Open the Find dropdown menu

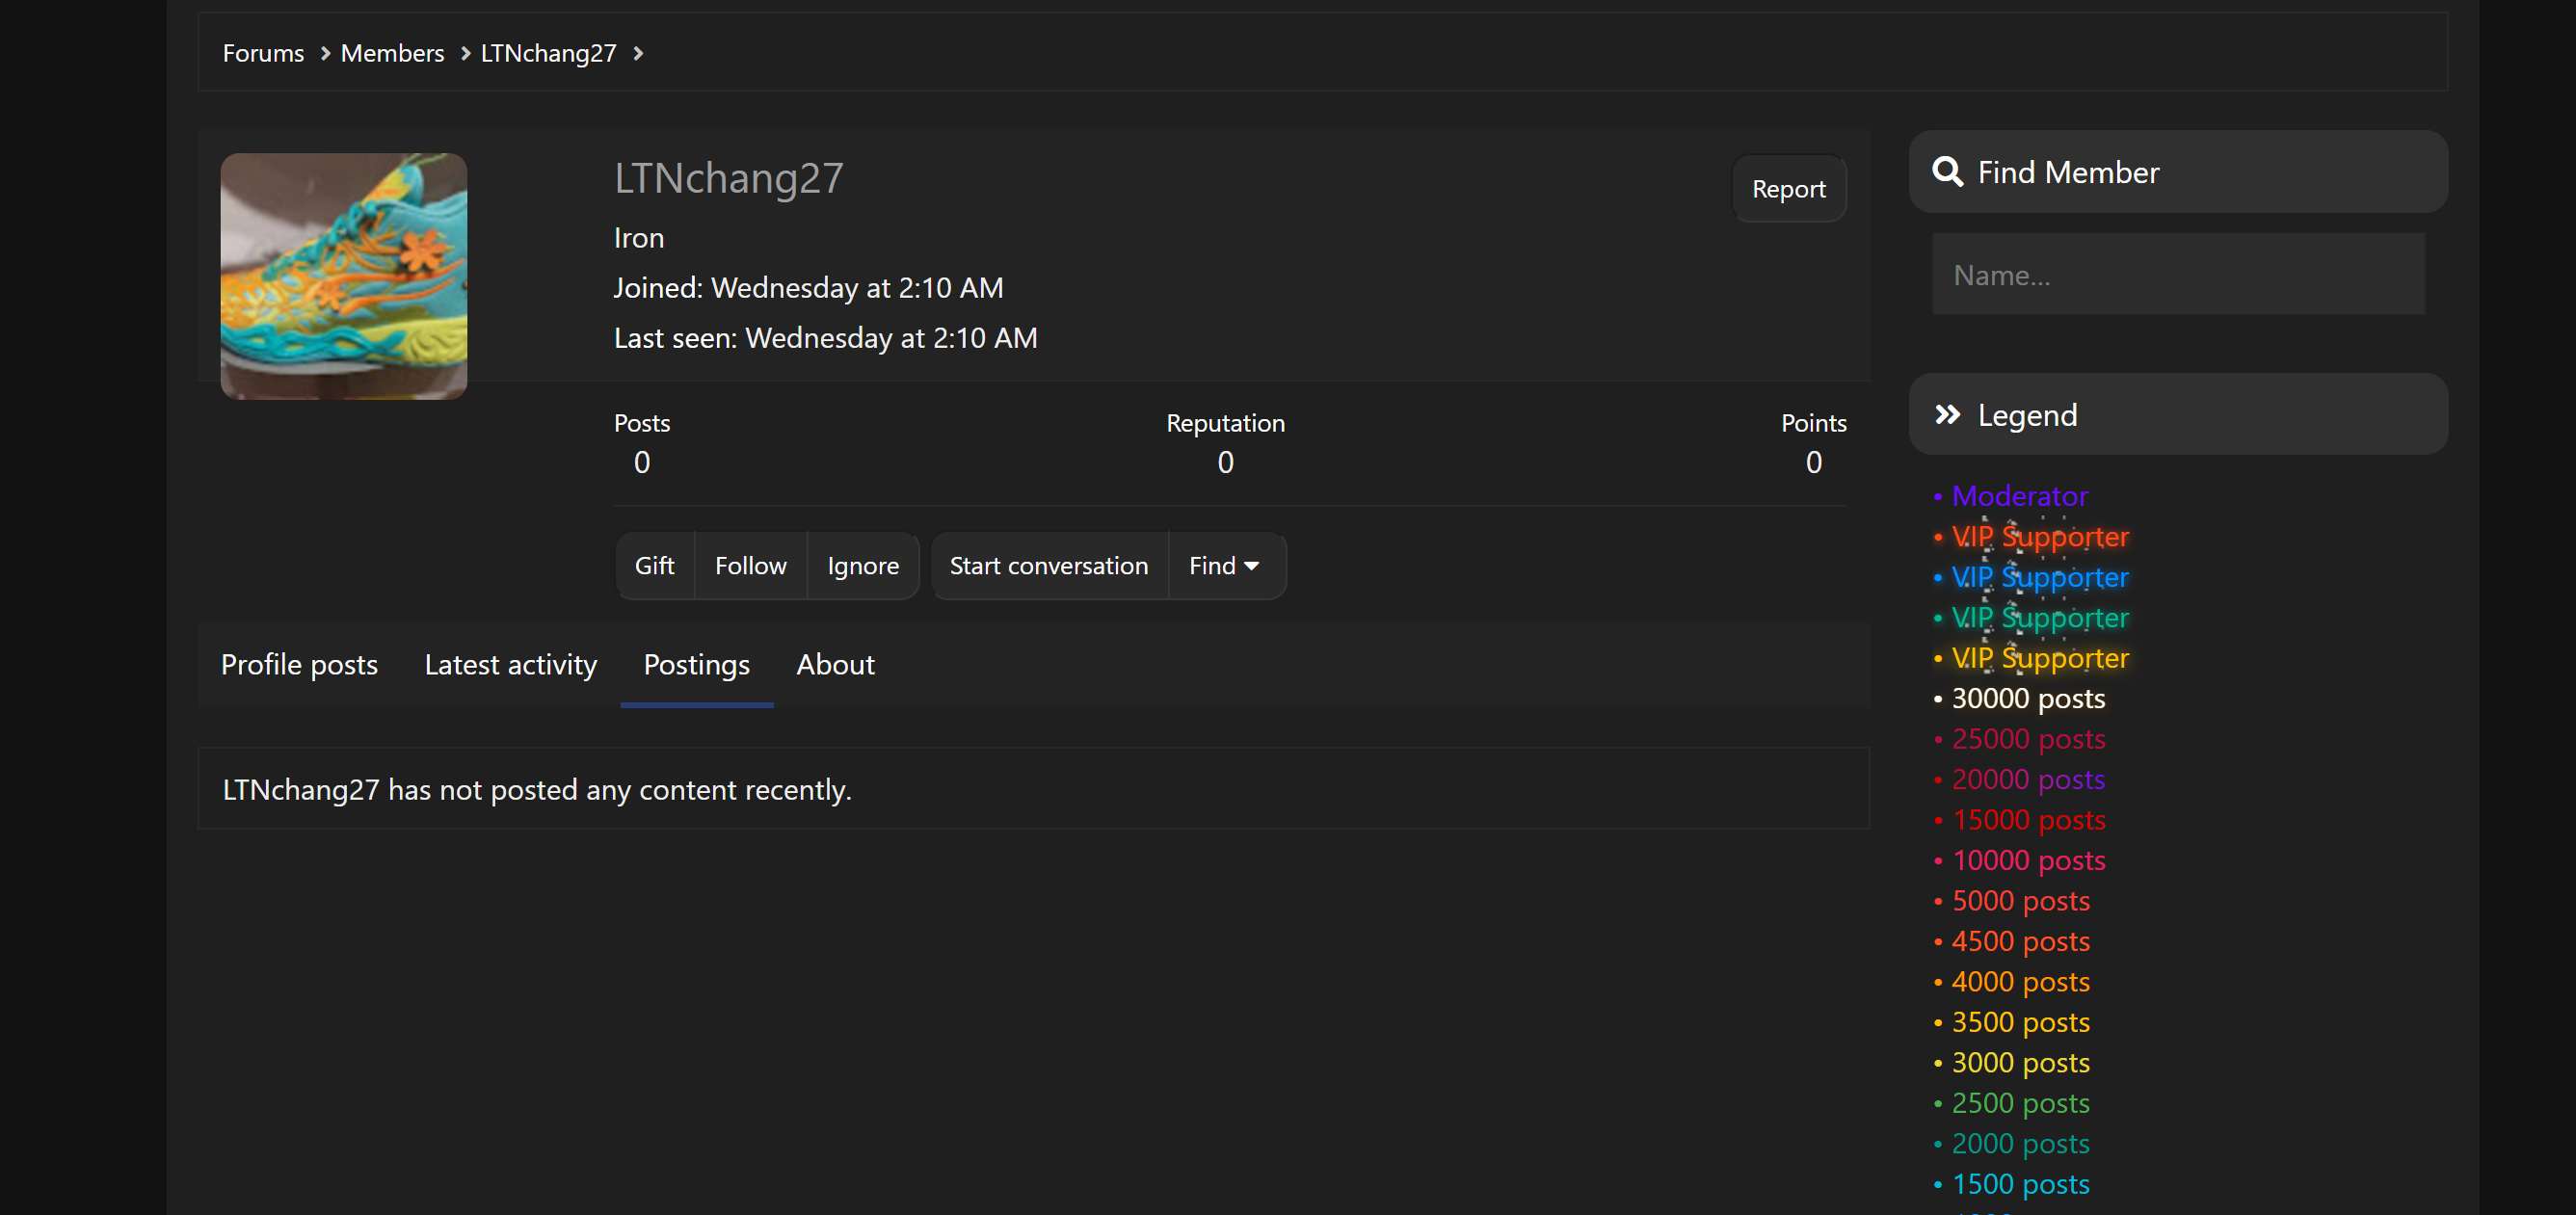[x=1224, y=566]
